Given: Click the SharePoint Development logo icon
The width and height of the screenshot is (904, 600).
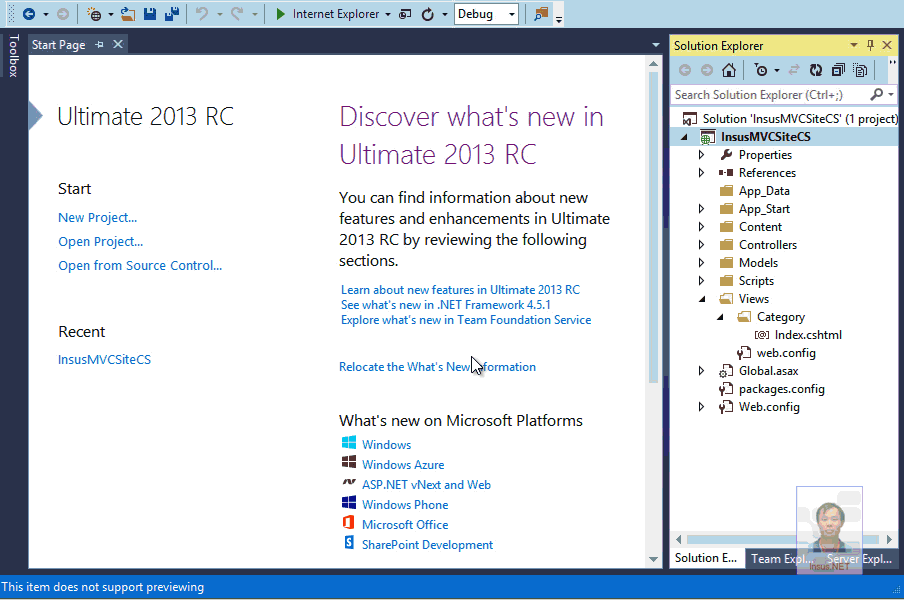Looking at the screenshot, I should (349, 542).
